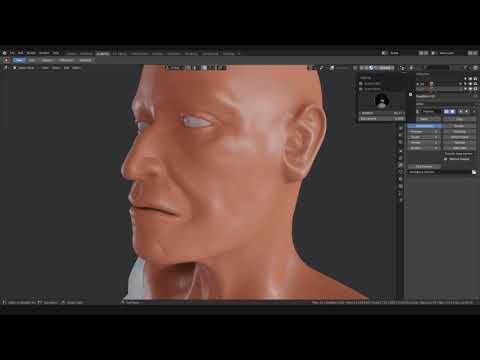Switch viewport shading to solid
This screenshot has height=360, width=480.
[x=366, y=68]
